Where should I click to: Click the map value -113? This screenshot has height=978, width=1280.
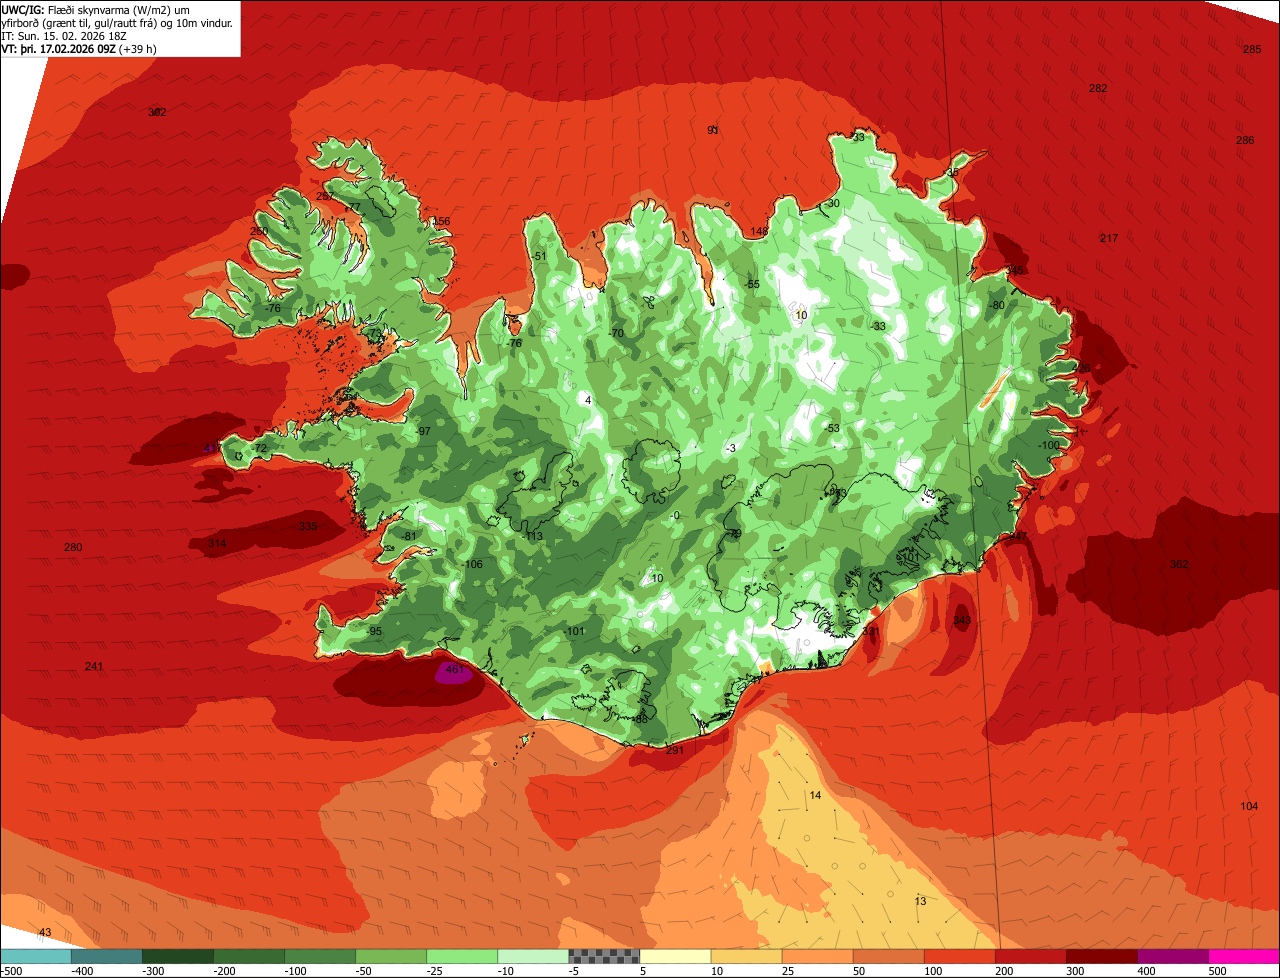click(x=534, y=536)
